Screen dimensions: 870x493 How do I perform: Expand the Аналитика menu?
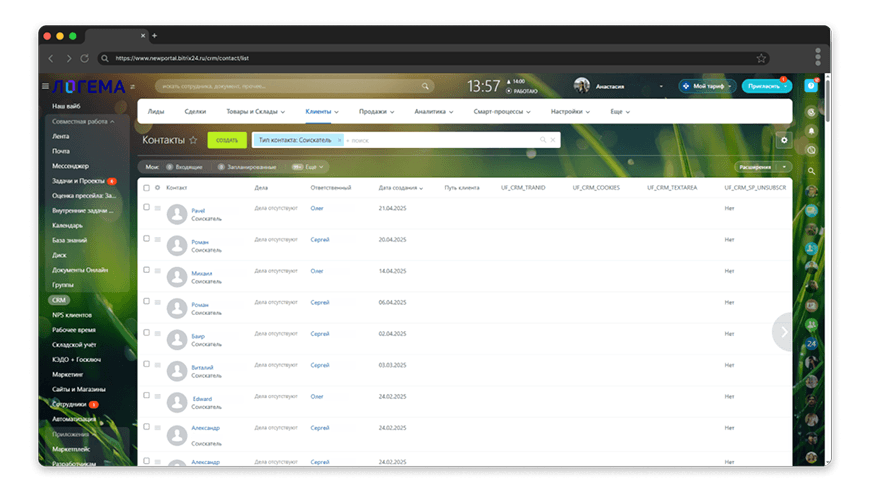click(x=434, y=112)
